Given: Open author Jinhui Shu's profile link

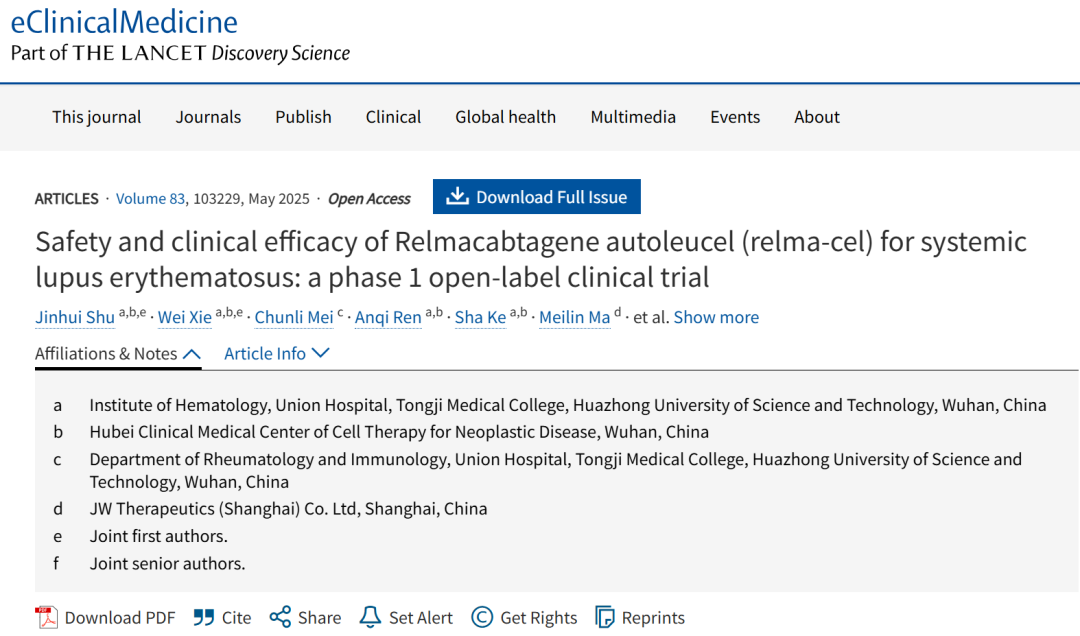Looking at the screenshot, I should click(74, 317).
